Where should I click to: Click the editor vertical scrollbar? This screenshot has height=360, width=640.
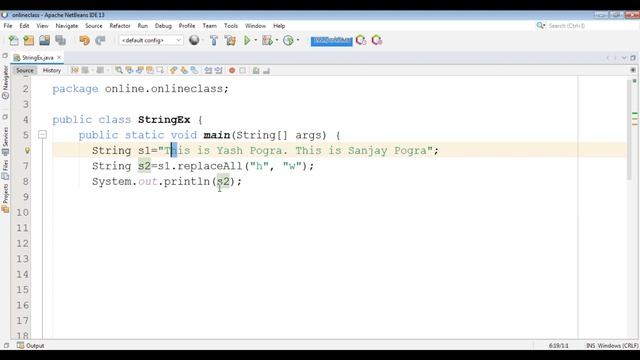(629, 131)
